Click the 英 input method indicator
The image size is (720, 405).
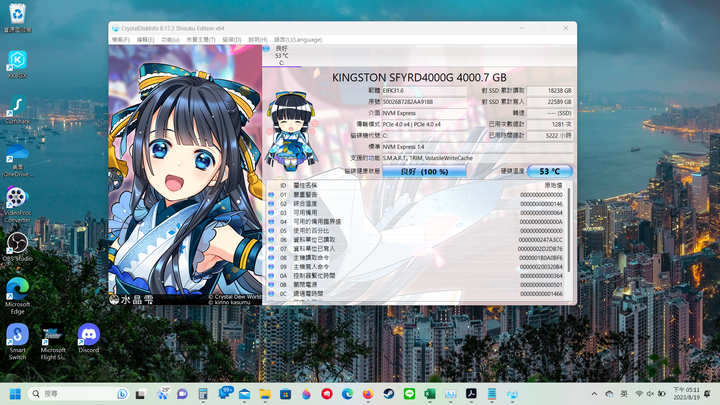624,394
